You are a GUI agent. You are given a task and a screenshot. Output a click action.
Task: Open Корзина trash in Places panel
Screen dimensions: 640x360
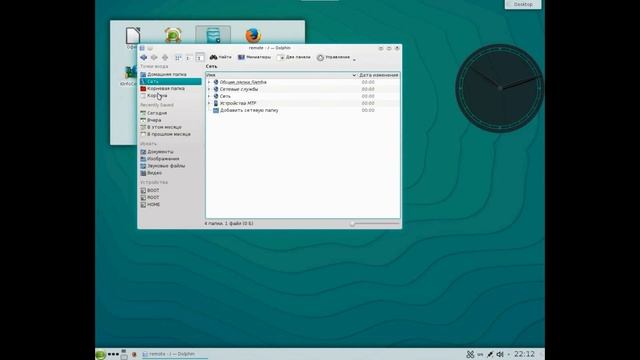point(171,96)
